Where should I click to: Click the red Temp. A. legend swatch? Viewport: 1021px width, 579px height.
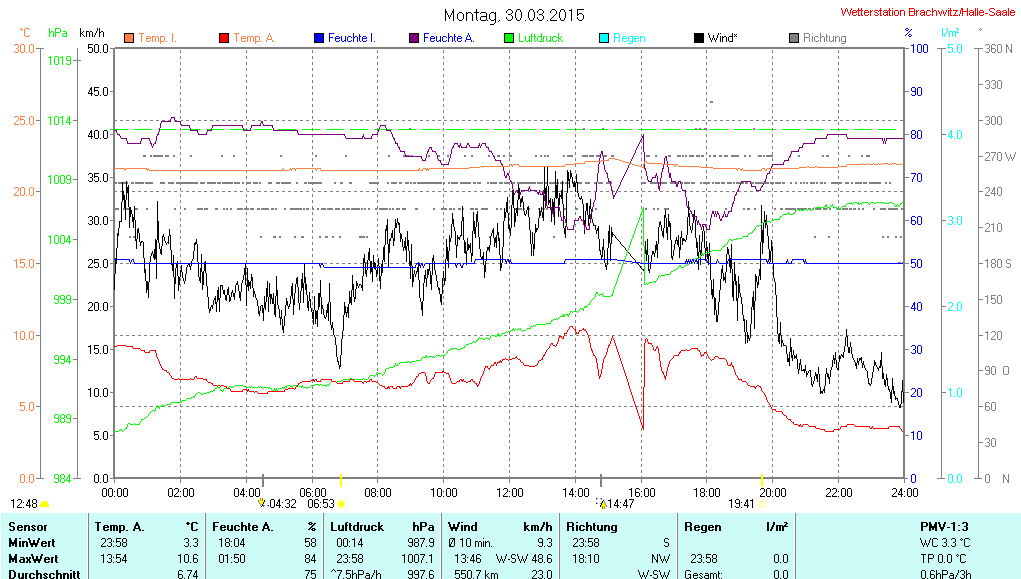[223, 38]
